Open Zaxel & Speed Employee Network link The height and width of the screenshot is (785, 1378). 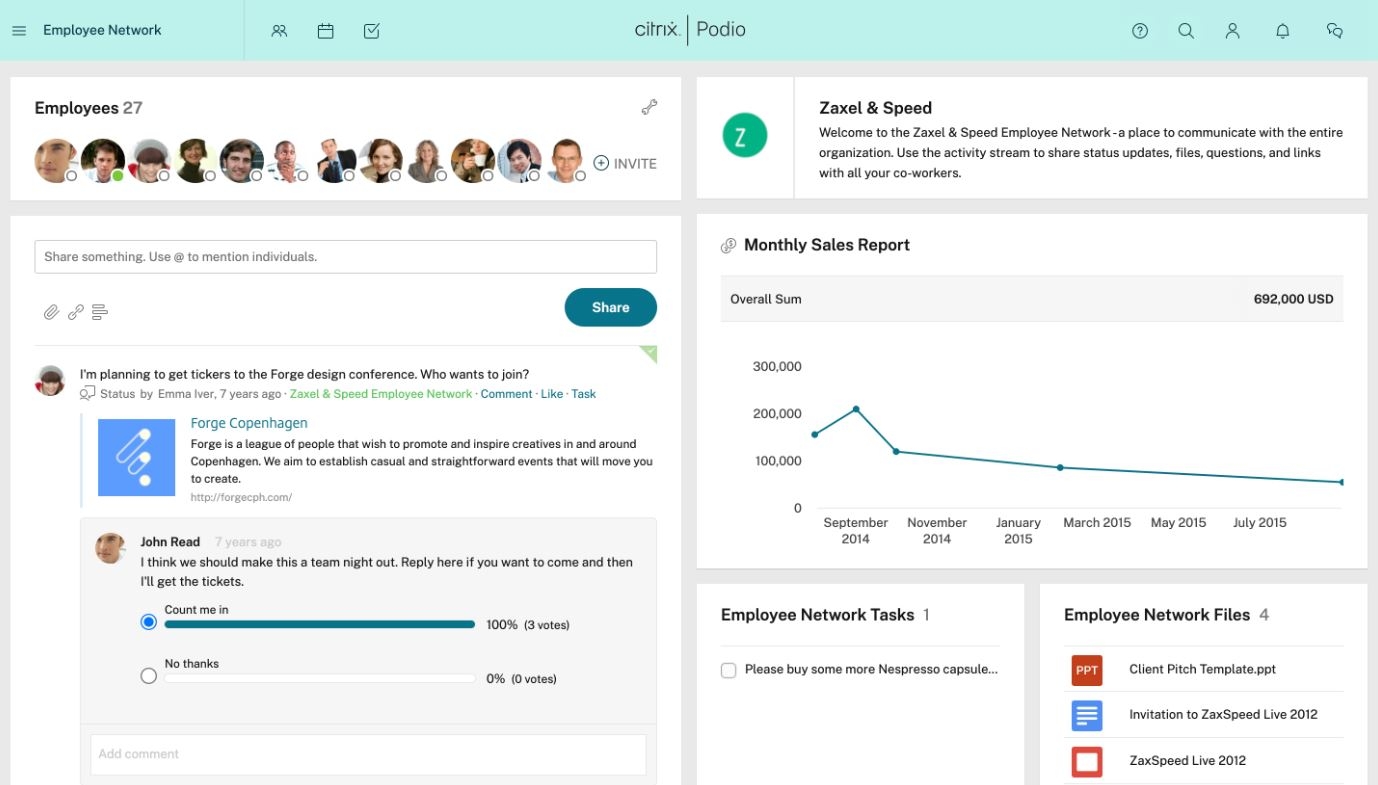pos(381,394)
